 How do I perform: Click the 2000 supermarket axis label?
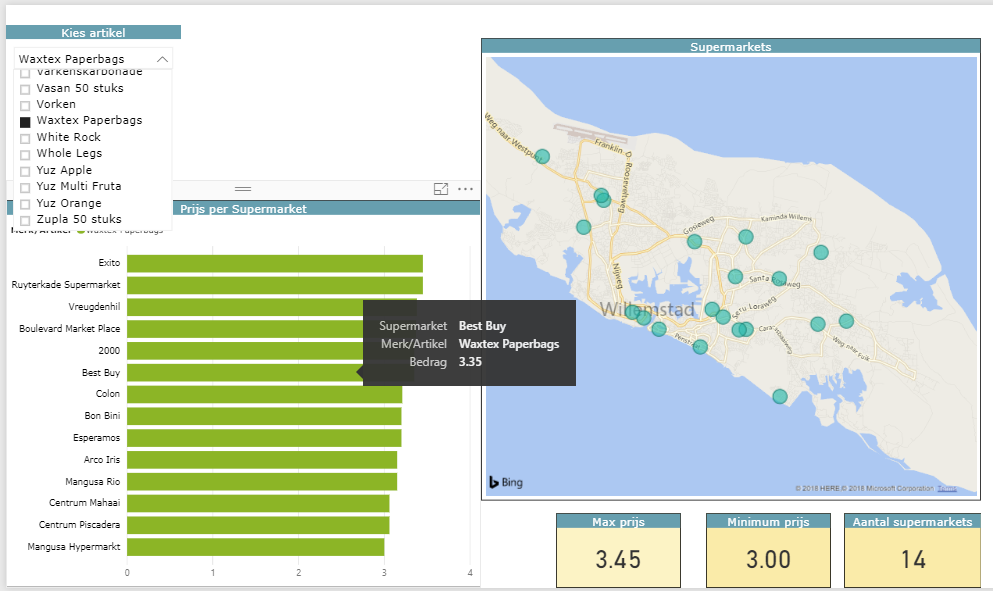(x=109, y=350)
